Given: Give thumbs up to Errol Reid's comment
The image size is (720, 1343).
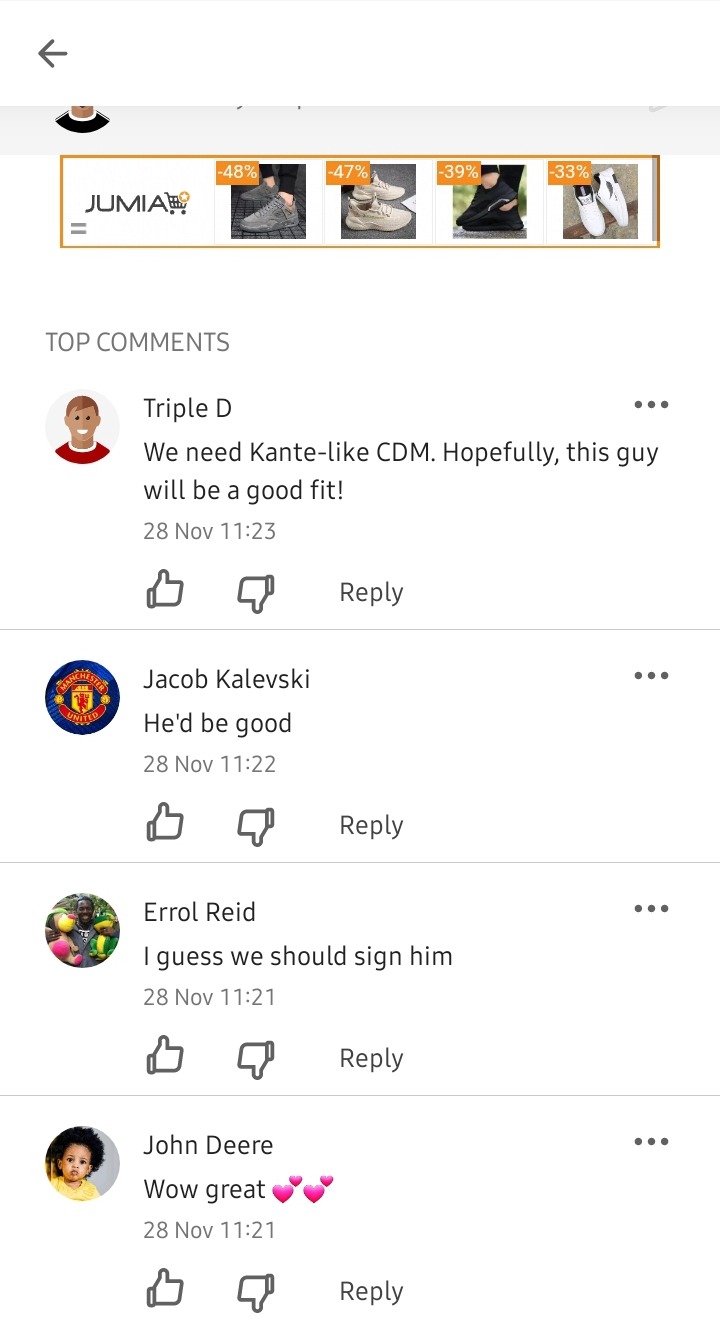Looking at the screenshot, I should pyautogui.click(x=165, y=1056).
